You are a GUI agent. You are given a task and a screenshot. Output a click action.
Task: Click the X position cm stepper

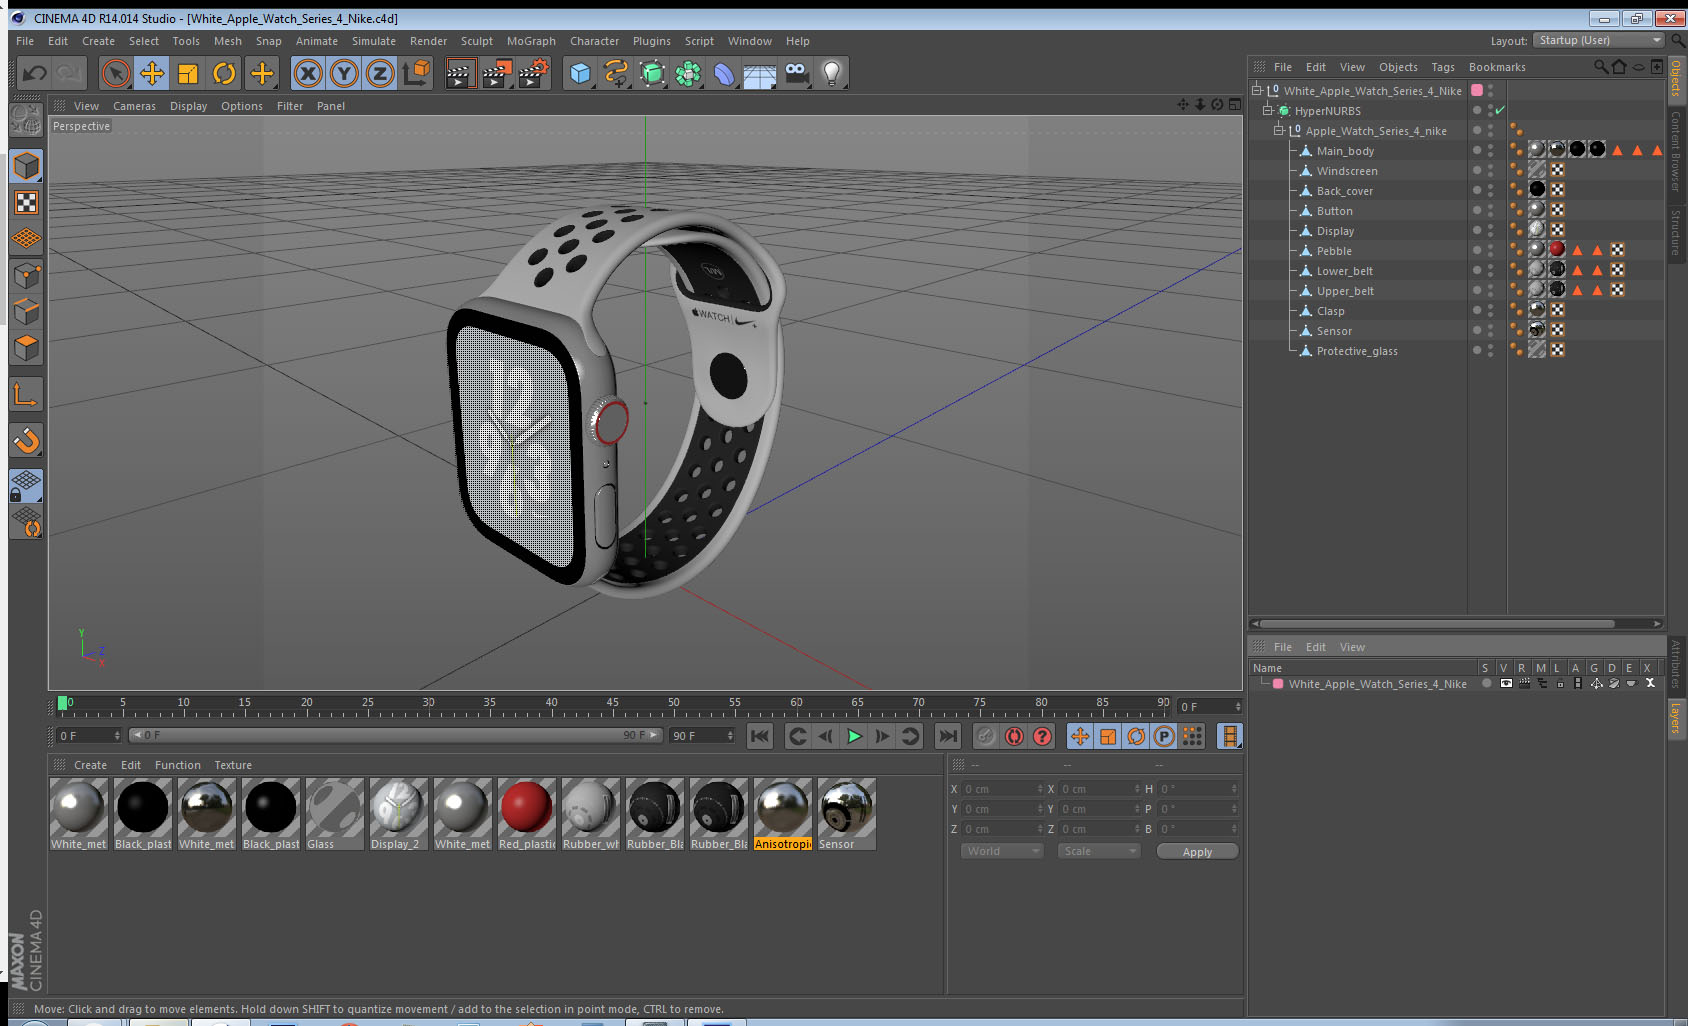(x=1040, y=789)
